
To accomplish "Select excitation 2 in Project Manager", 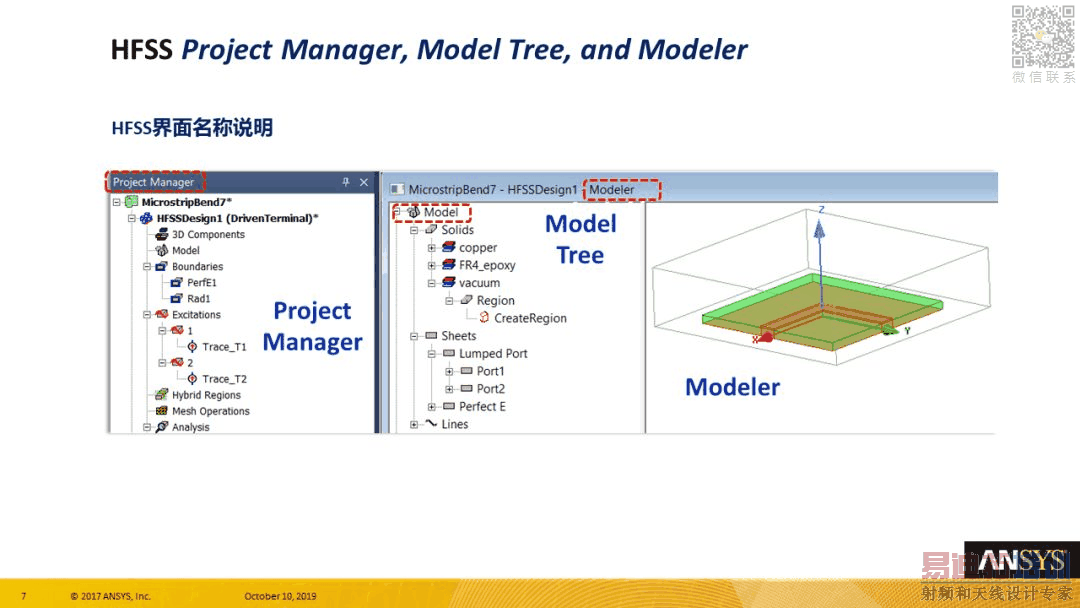I will (190, 363).
